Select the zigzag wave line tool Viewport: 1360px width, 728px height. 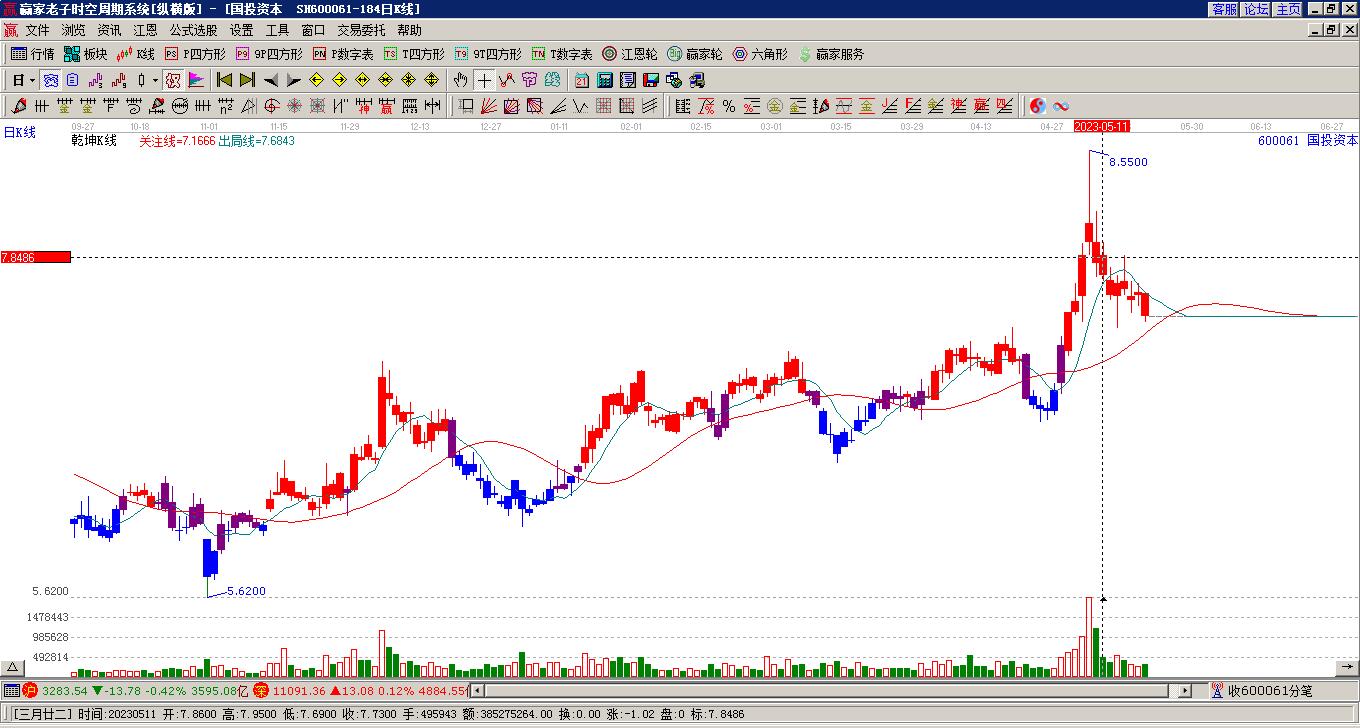pyautogui.click(x=581, y=106)
